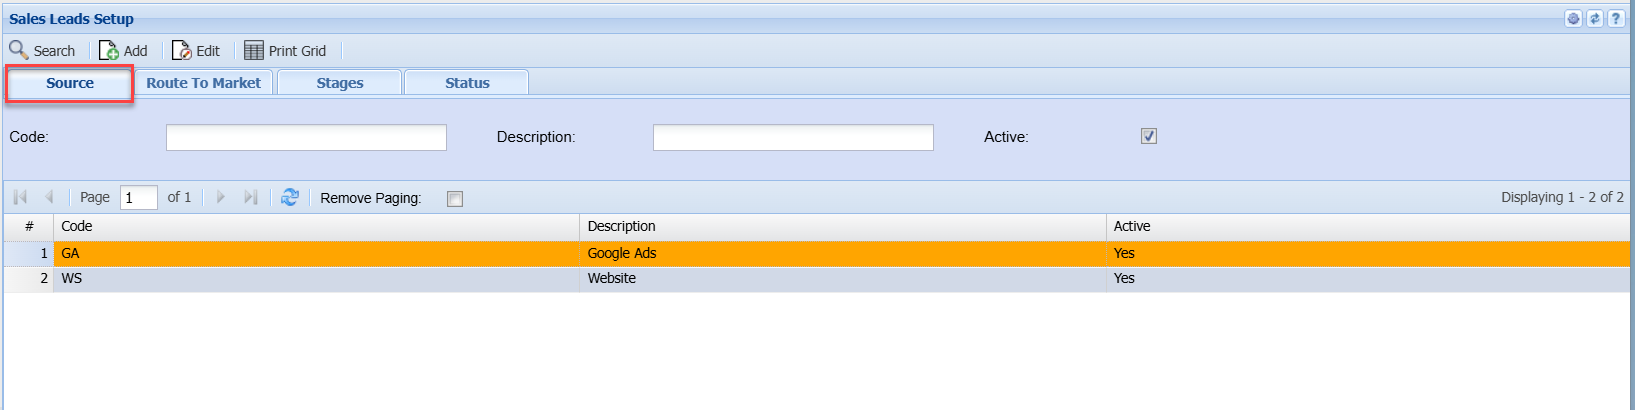Focus the Description text field
The height and width of the screenshot is (410, 1635).
click(793, 137)
